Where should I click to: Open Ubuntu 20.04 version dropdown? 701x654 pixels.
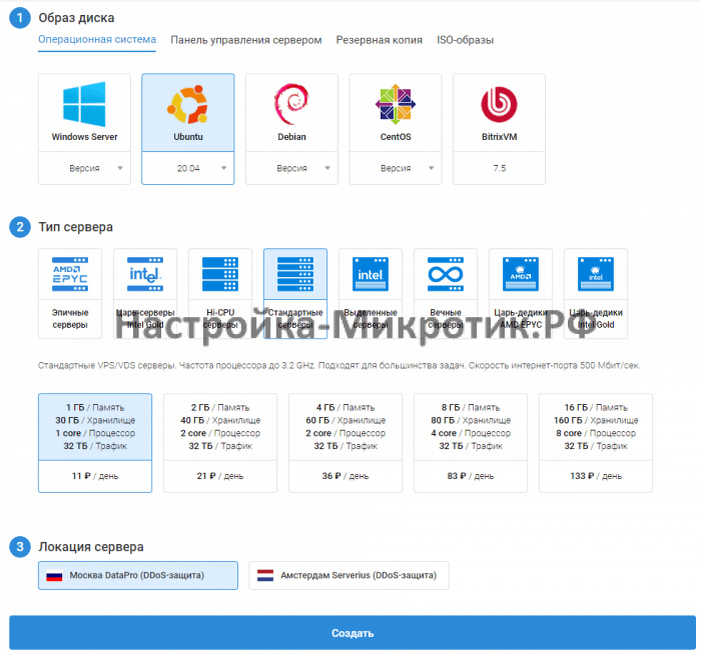(x=188, y=169)
